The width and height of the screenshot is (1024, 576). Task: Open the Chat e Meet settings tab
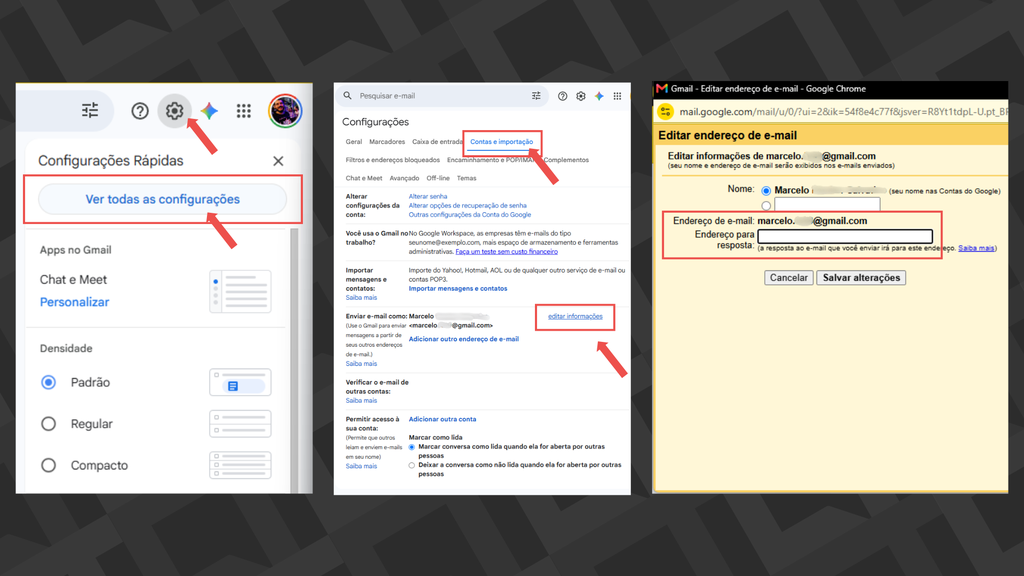pyautogui.click(x=364, y=178)
